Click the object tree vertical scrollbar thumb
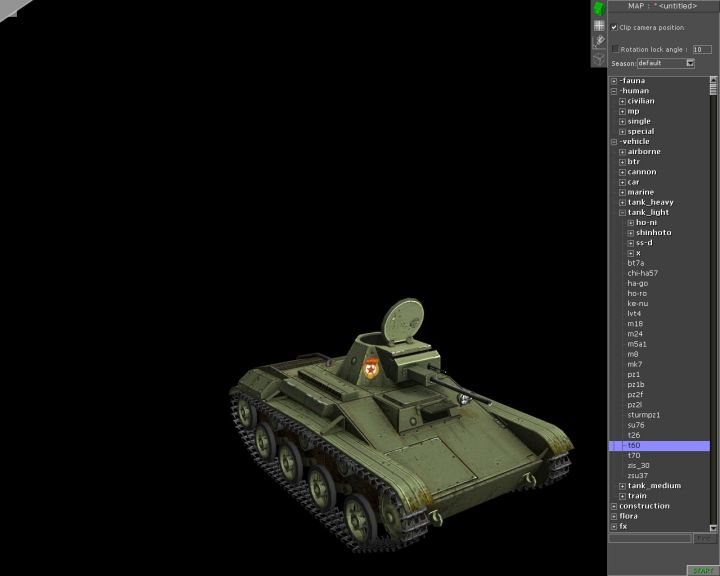Viewport: 720px width, 576px height. [714, 90]
